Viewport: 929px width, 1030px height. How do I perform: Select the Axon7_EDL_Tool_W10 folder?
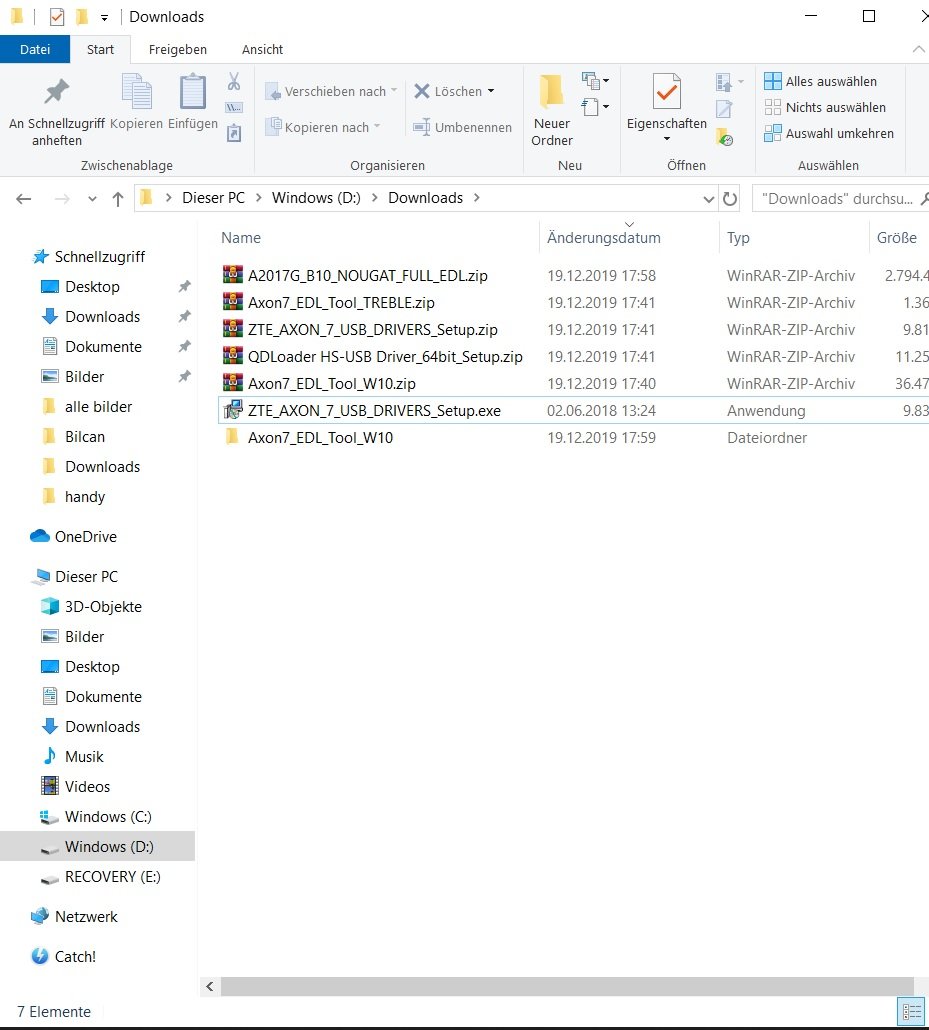coord(320,437)
